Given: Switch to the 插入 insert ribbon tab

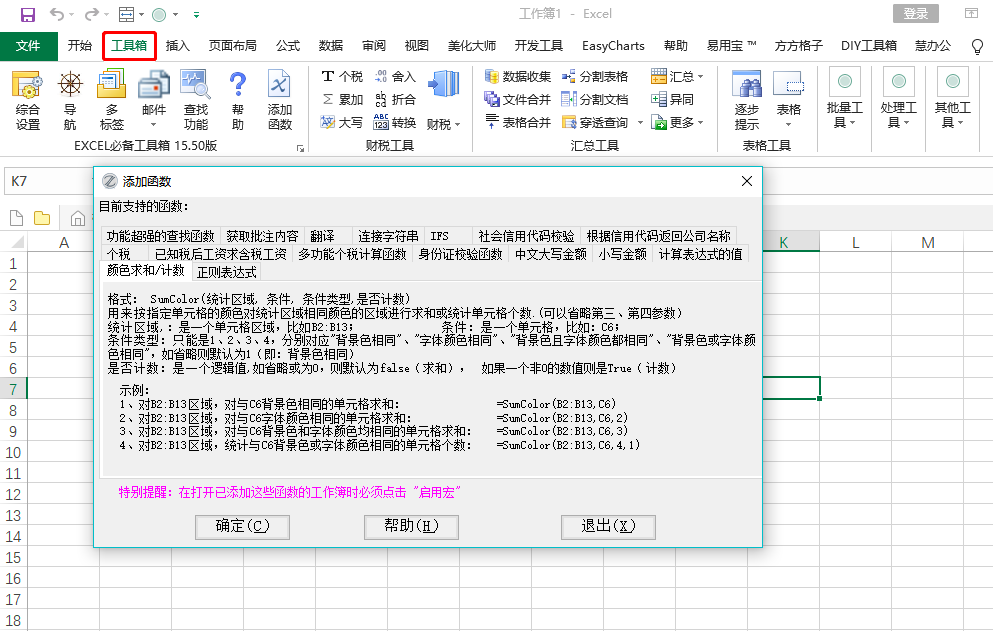Looking at the screenshot, I should click(x=177, y=46).
